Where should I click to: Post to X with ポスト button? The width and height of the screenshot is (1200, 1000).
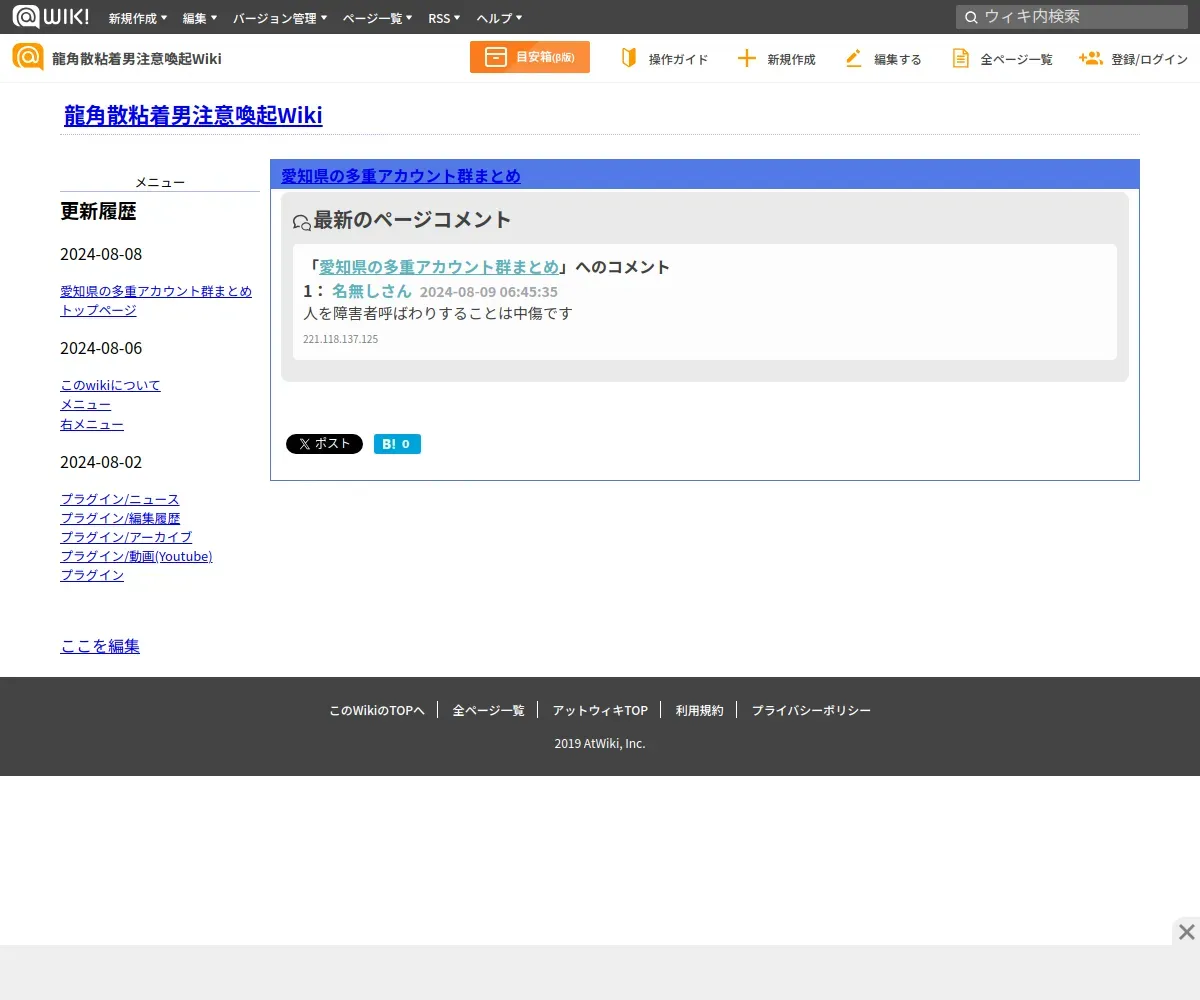pos(324,444)
